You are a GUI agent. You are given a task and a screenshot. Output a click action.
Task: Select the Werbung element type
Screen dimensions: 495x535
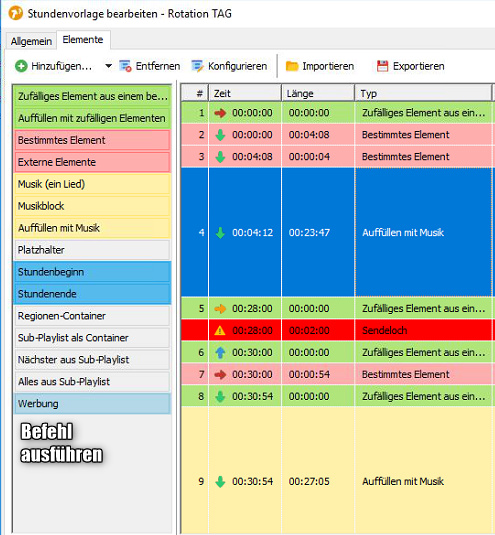coord(92,404)
